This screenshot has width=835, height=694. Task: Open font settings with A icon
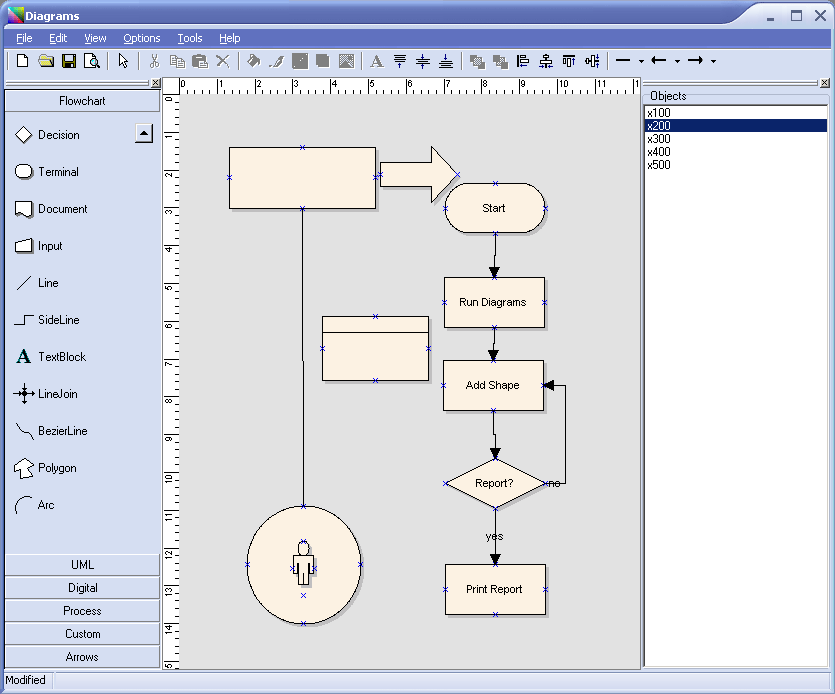click(376, 61)
